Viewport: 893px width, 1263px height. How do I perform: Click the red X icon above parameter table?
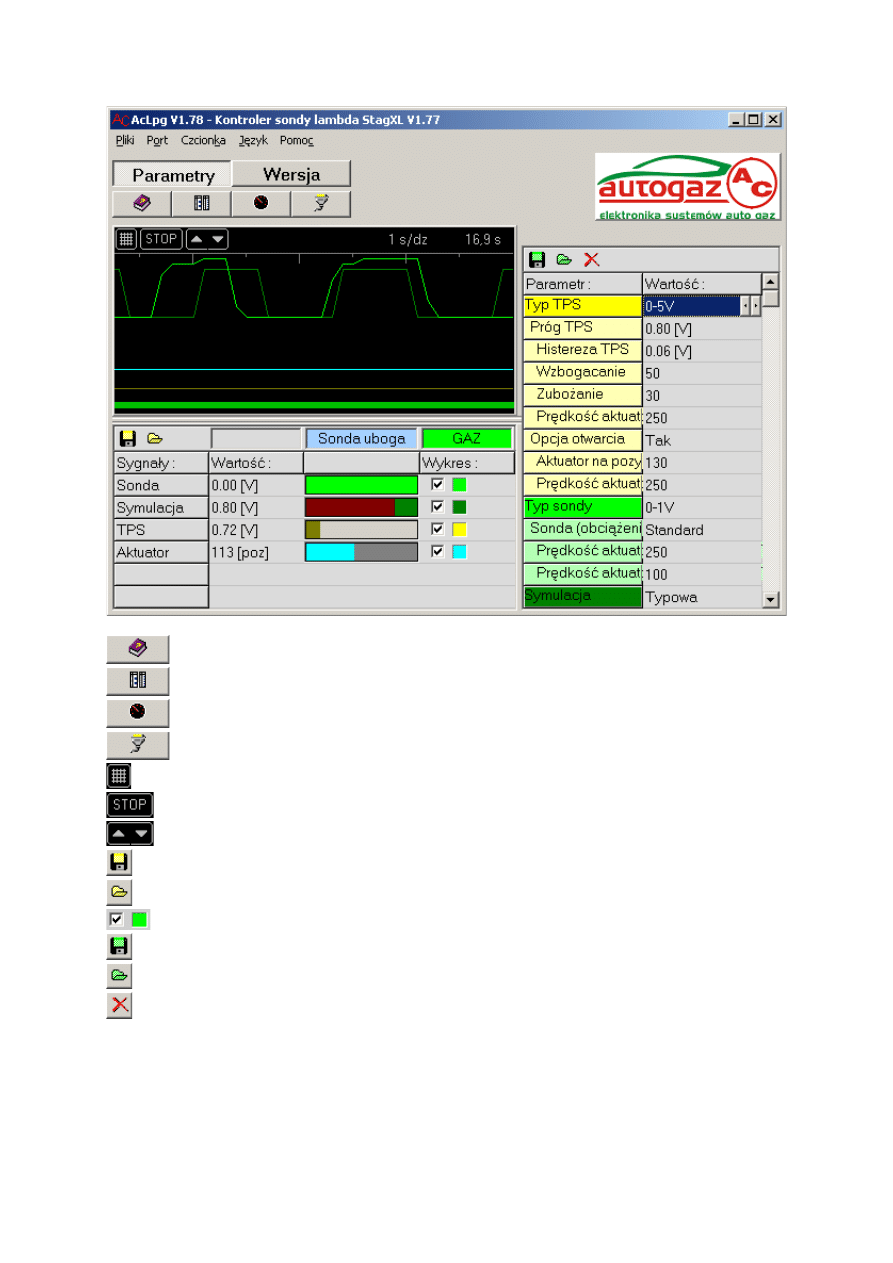592,260
